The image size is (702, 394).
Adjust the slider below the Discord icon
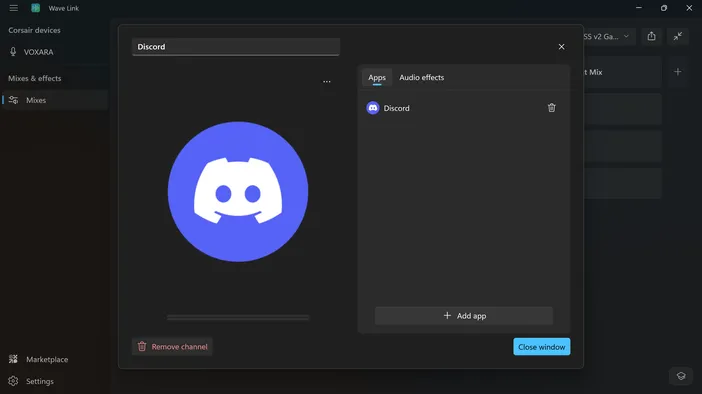[x=238, y=317]
